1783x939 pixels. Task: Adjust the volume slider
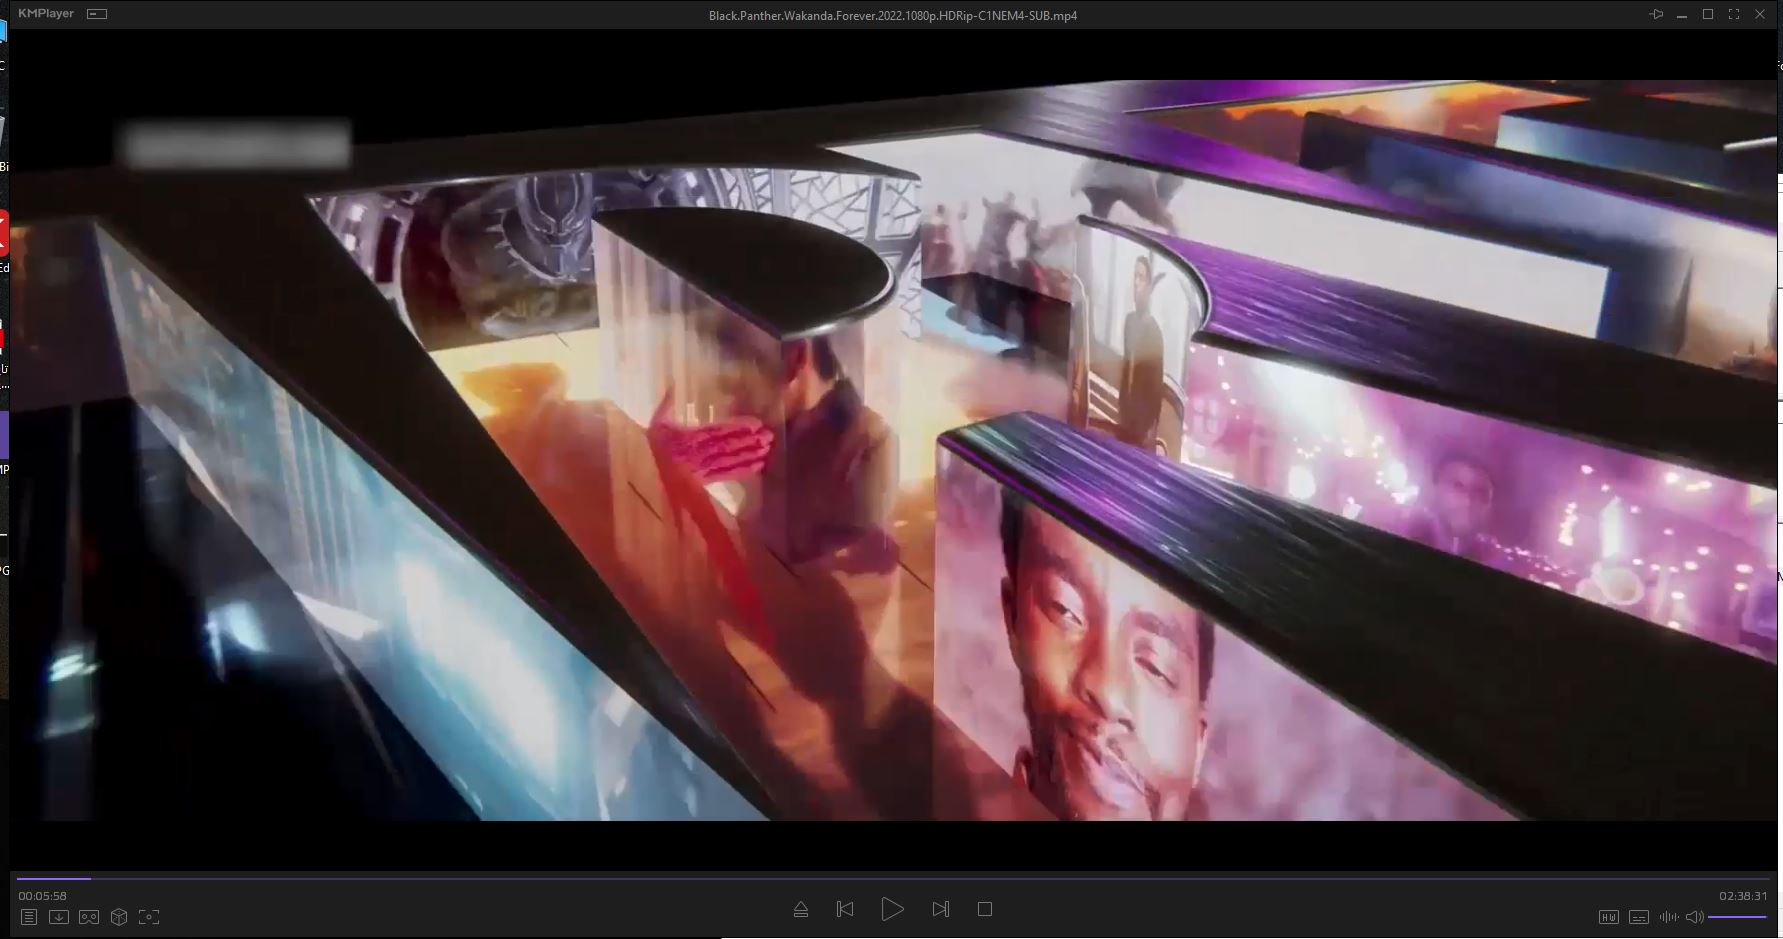pyautogui.click(x=1737, y=917)
